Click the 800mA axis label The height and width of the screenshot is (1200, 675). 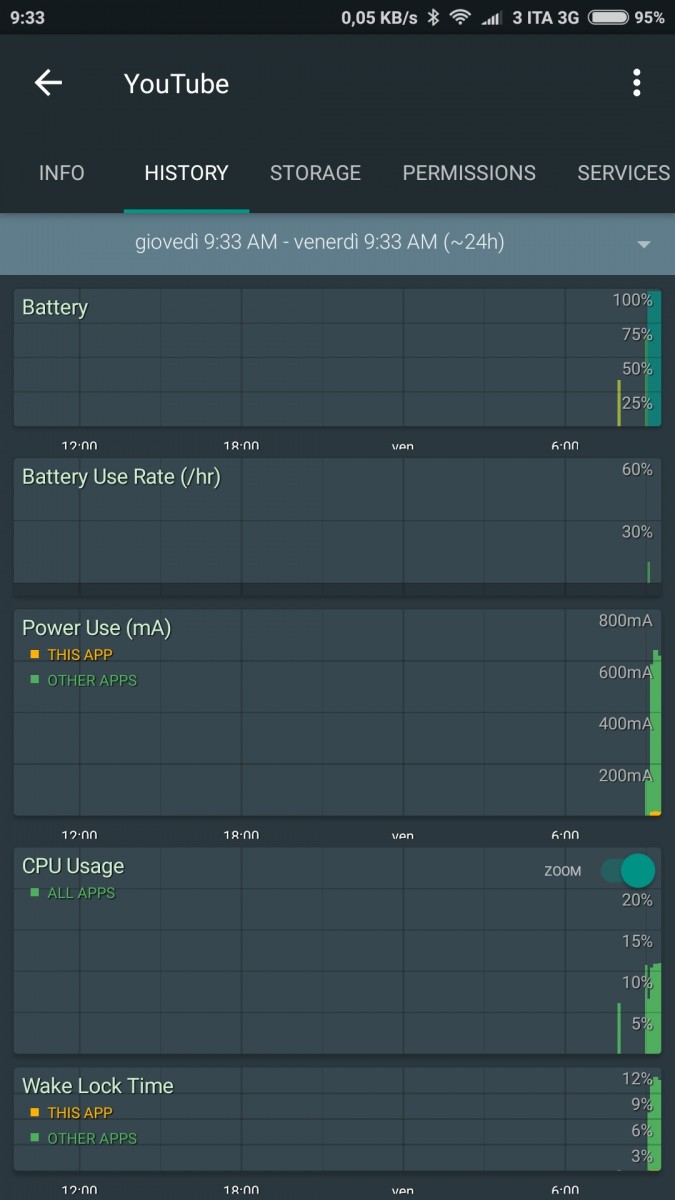coord(626,621)
